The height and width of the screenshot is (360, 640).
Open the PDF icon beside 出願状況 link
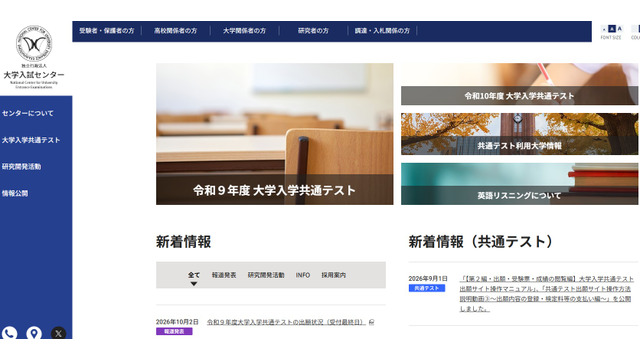[371, 322]
